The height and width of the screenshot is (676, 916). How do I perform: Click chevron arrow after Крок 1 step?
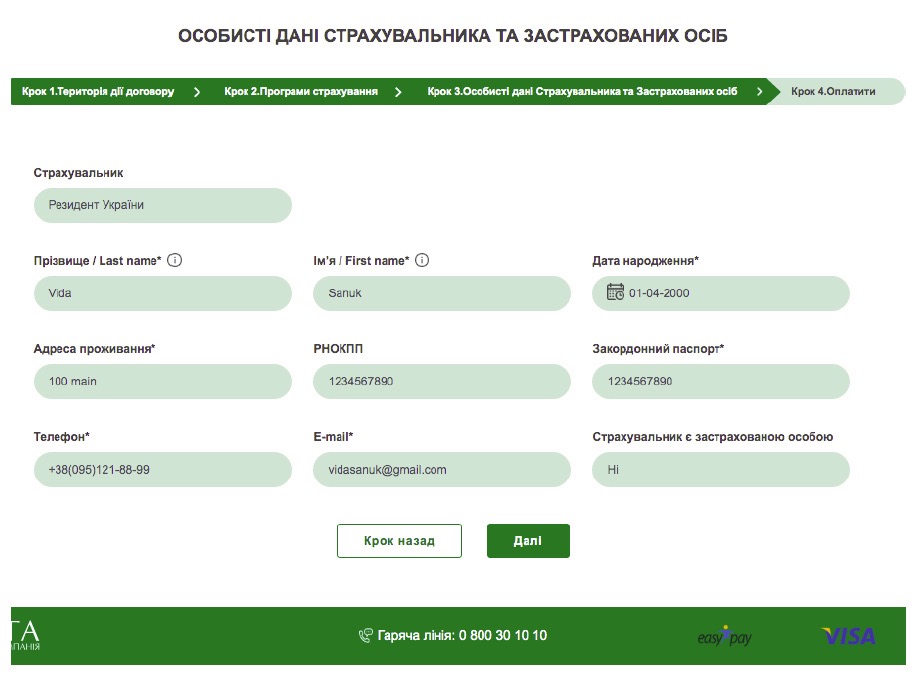[x=197, y=92]
